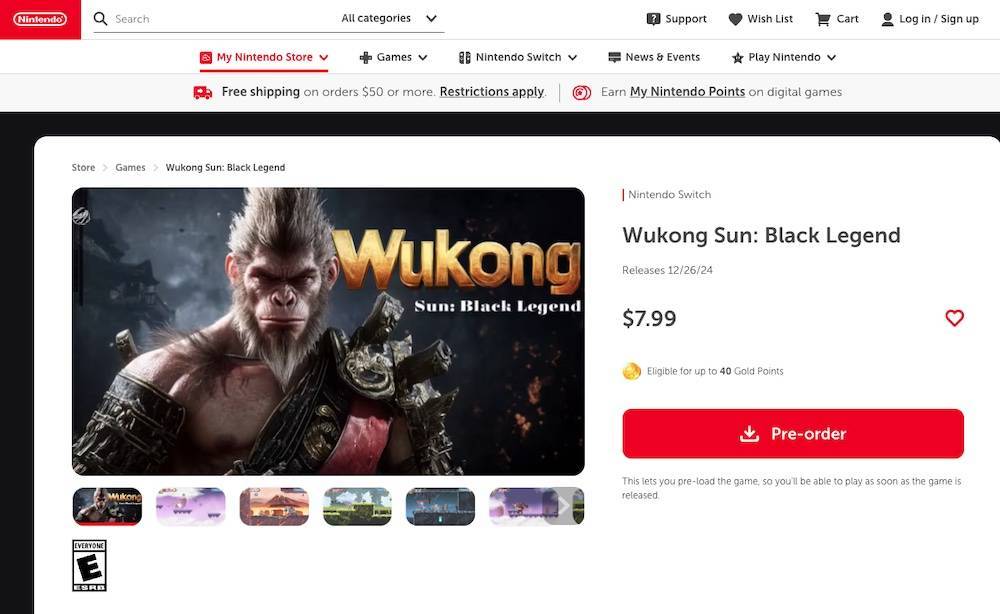Click the ESRB Everyone rating badge
The image size is (1000, 614).
89,566
